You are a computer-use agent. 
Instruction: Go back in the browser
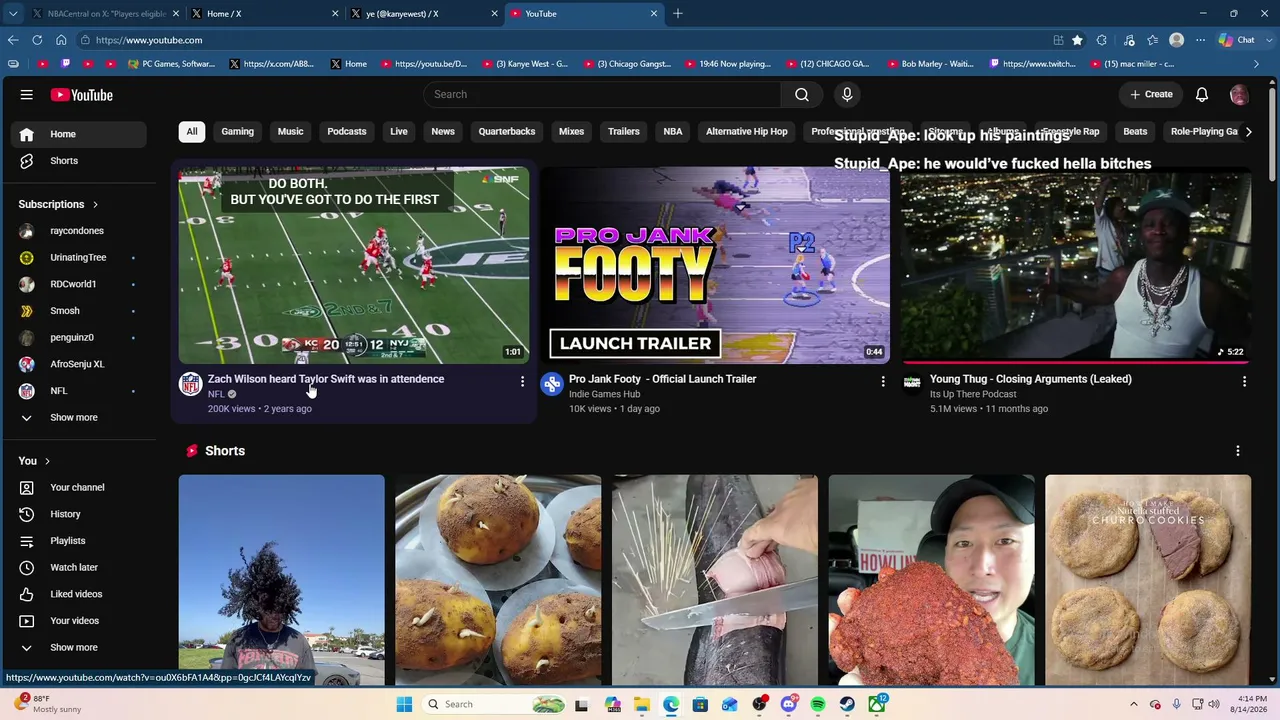13,40
